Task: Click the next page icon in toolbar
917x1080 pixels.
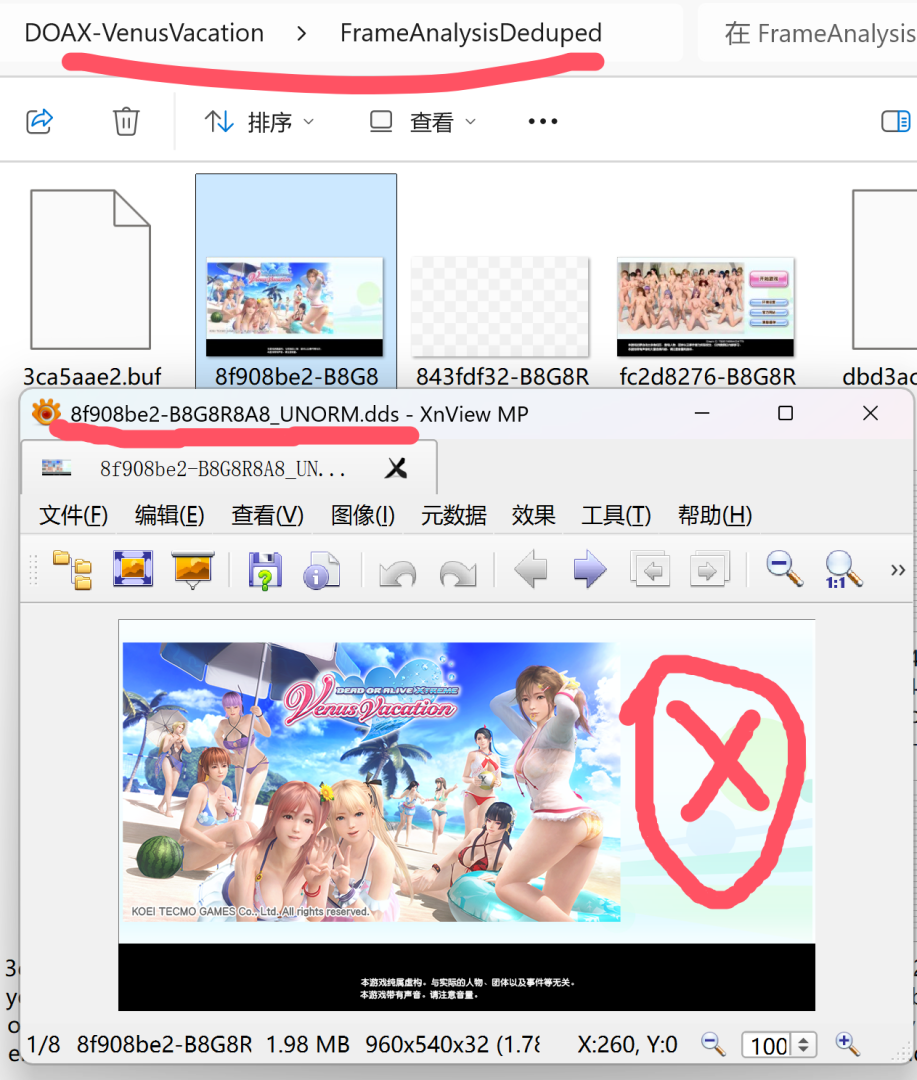Action: [709, 570]
